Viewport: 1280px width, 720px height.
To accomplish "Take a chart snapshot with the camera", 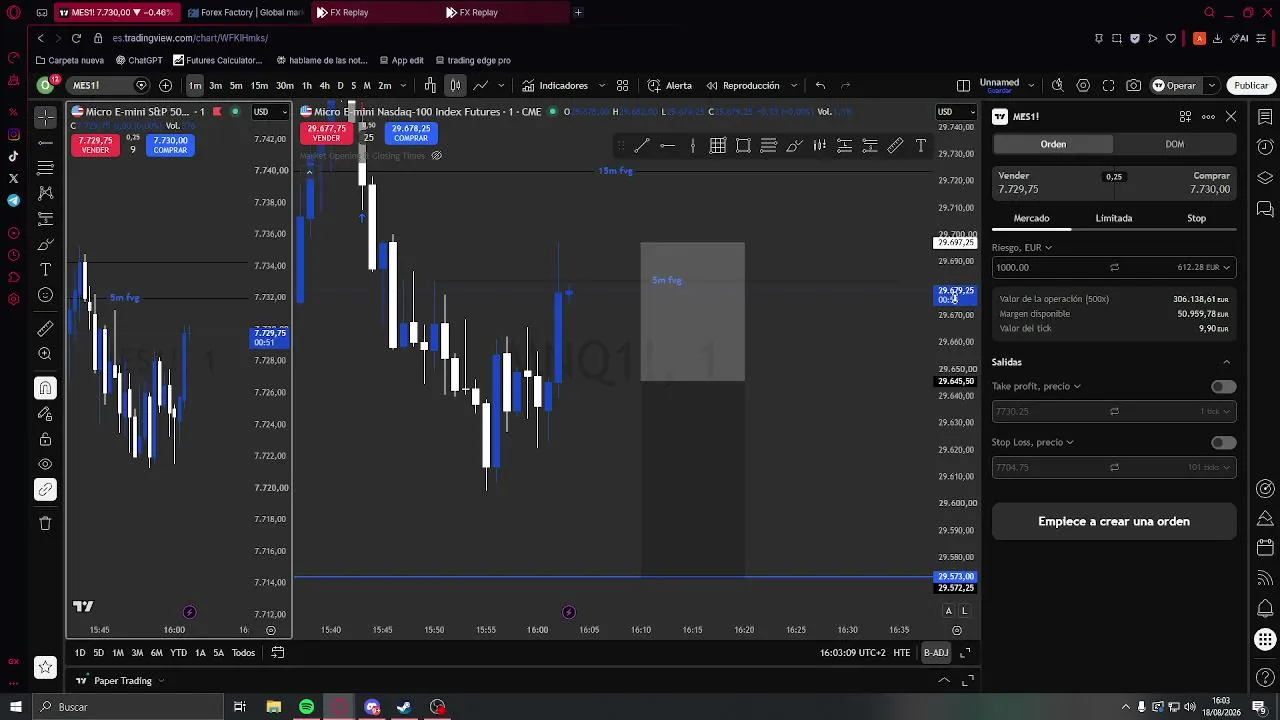I will [1133, 86].
